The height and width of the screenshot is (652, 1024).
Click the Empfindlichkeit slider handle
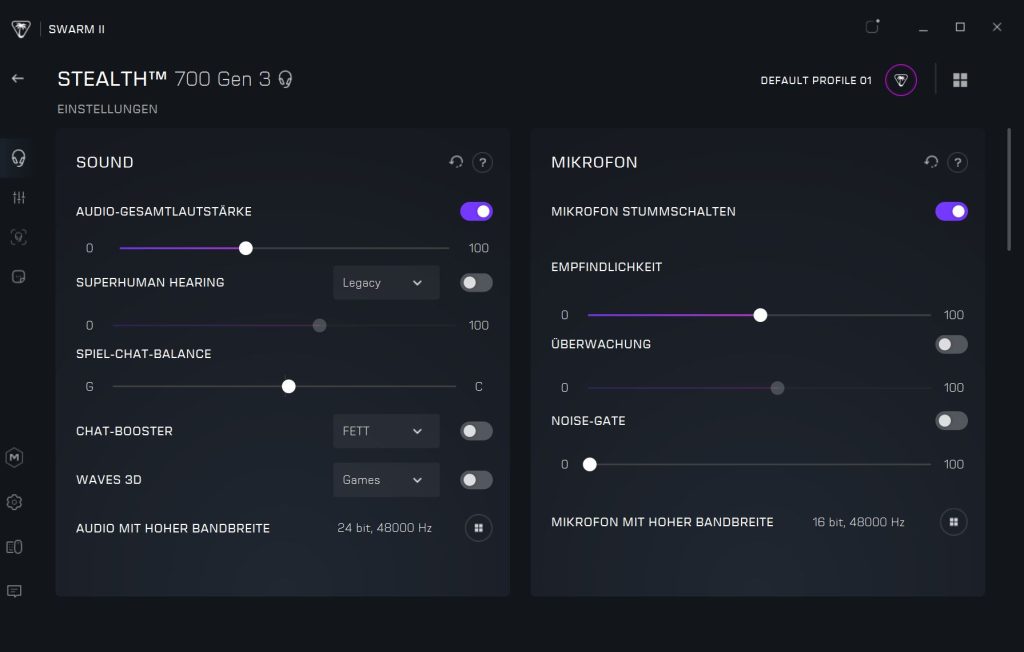pos(760,315)
